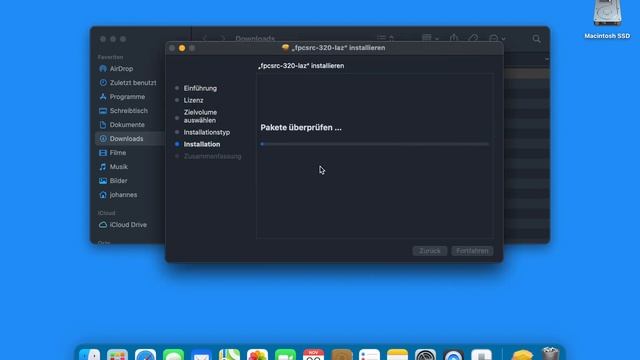Click the installation progress bar
This screenshot has width=640, height=360.
click(375, 144)
